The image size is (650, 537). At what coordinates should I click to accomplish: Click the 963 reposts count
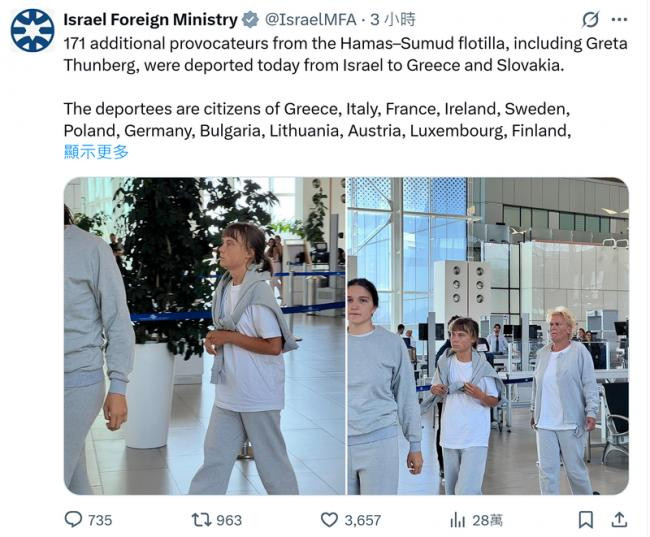229,520
